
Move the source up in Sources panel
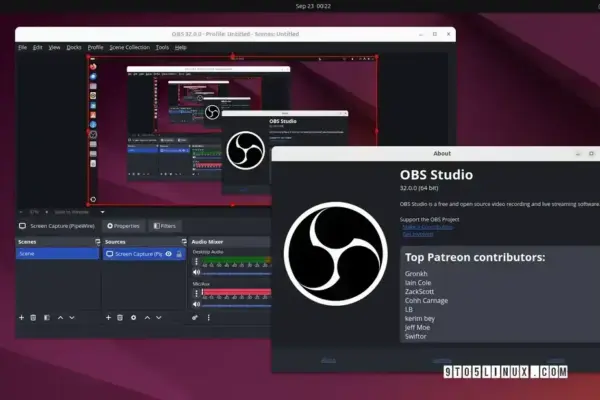(x=147, y=318)
